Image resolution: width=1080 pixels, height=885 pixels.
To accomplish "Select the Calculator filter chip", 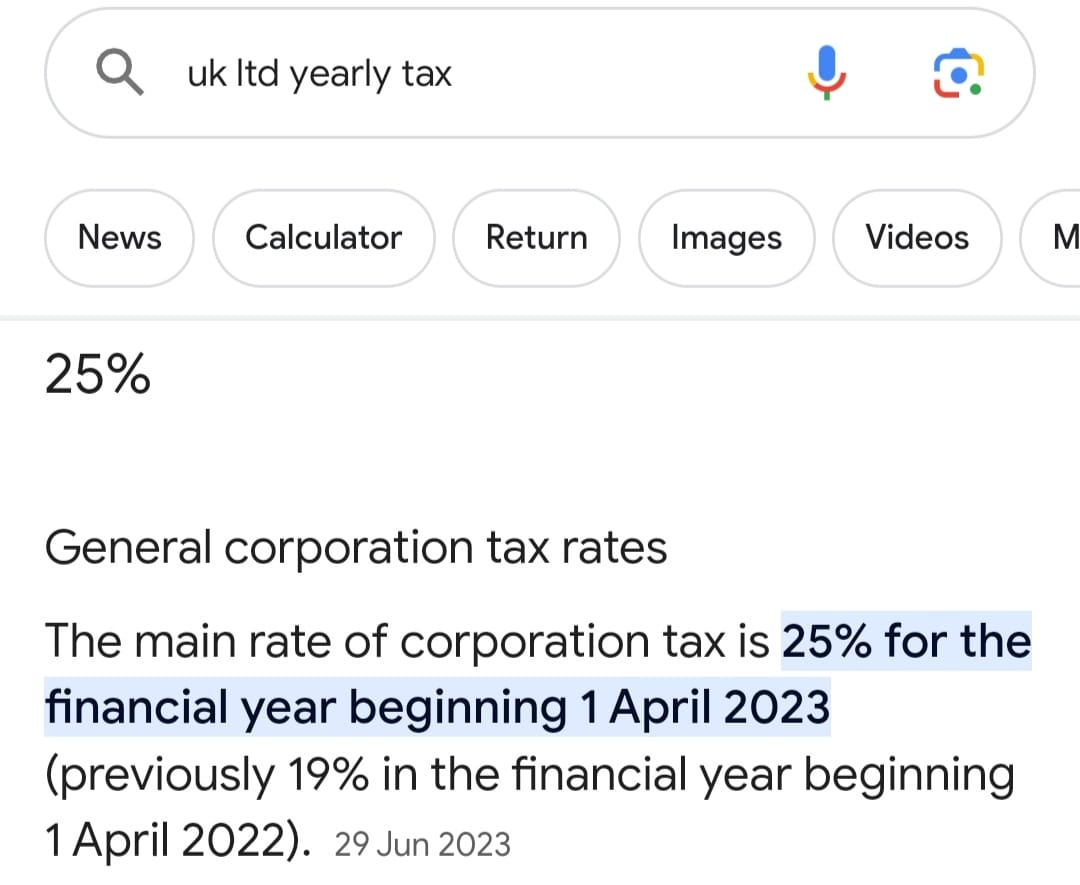I will tap(324, 238).
